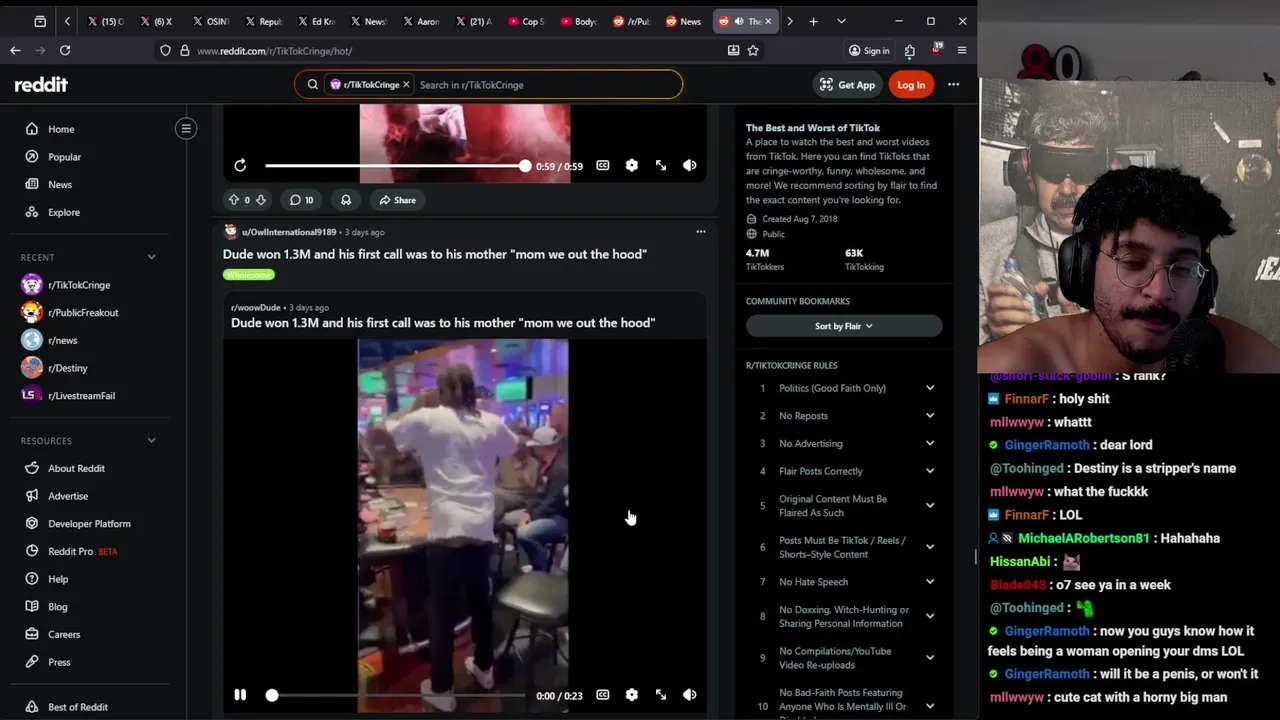Image resolution: width=1280 pixels, height=720 pixels.
Task: Click the Log In button
Action: point(911,85)
